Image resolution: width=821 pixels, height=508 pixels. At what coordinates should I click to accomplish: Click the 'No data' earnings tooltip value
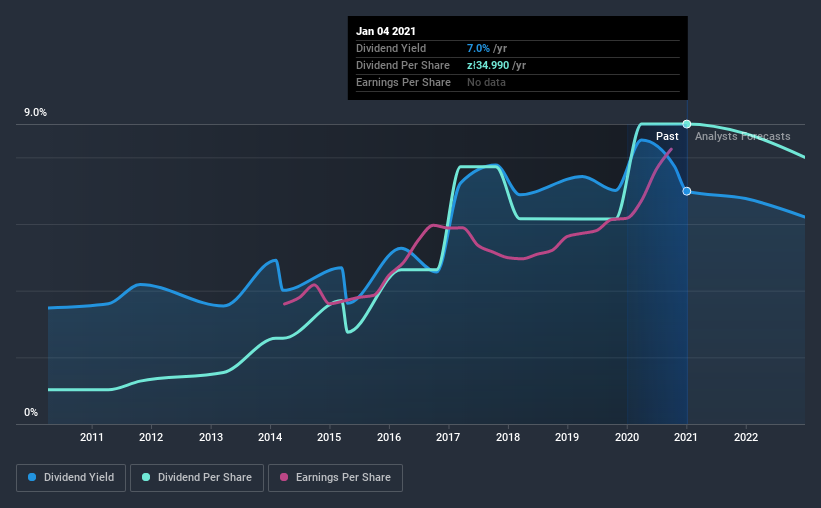486,82
